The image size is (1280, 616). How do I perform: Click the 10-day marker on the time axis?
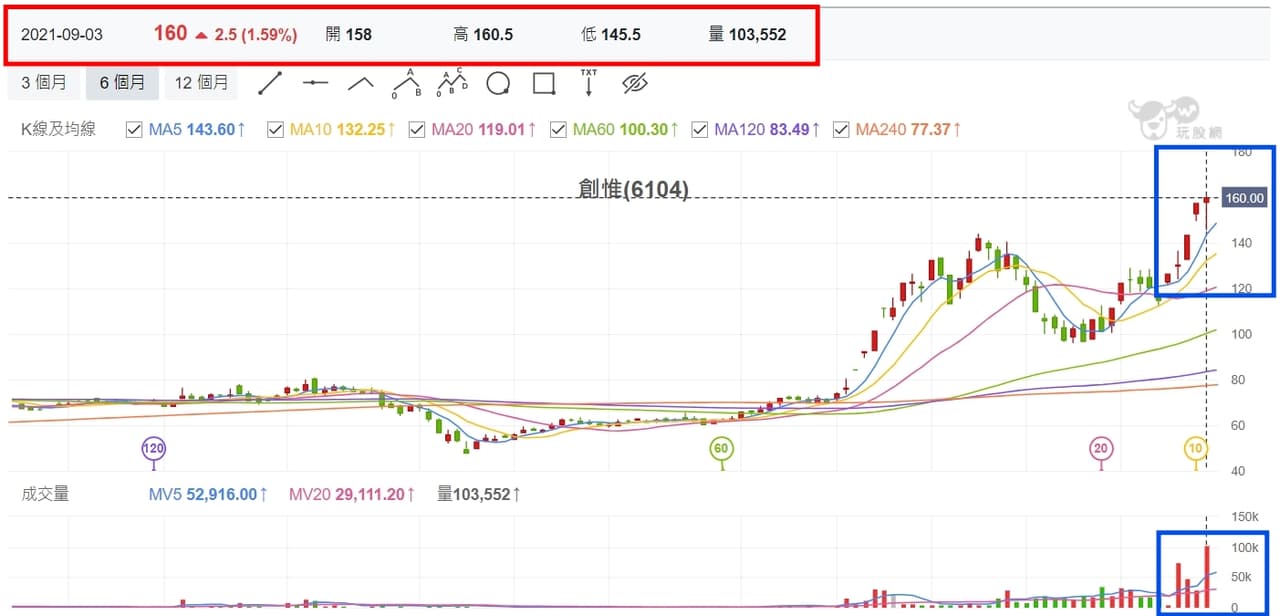(x=1196, y=449)
